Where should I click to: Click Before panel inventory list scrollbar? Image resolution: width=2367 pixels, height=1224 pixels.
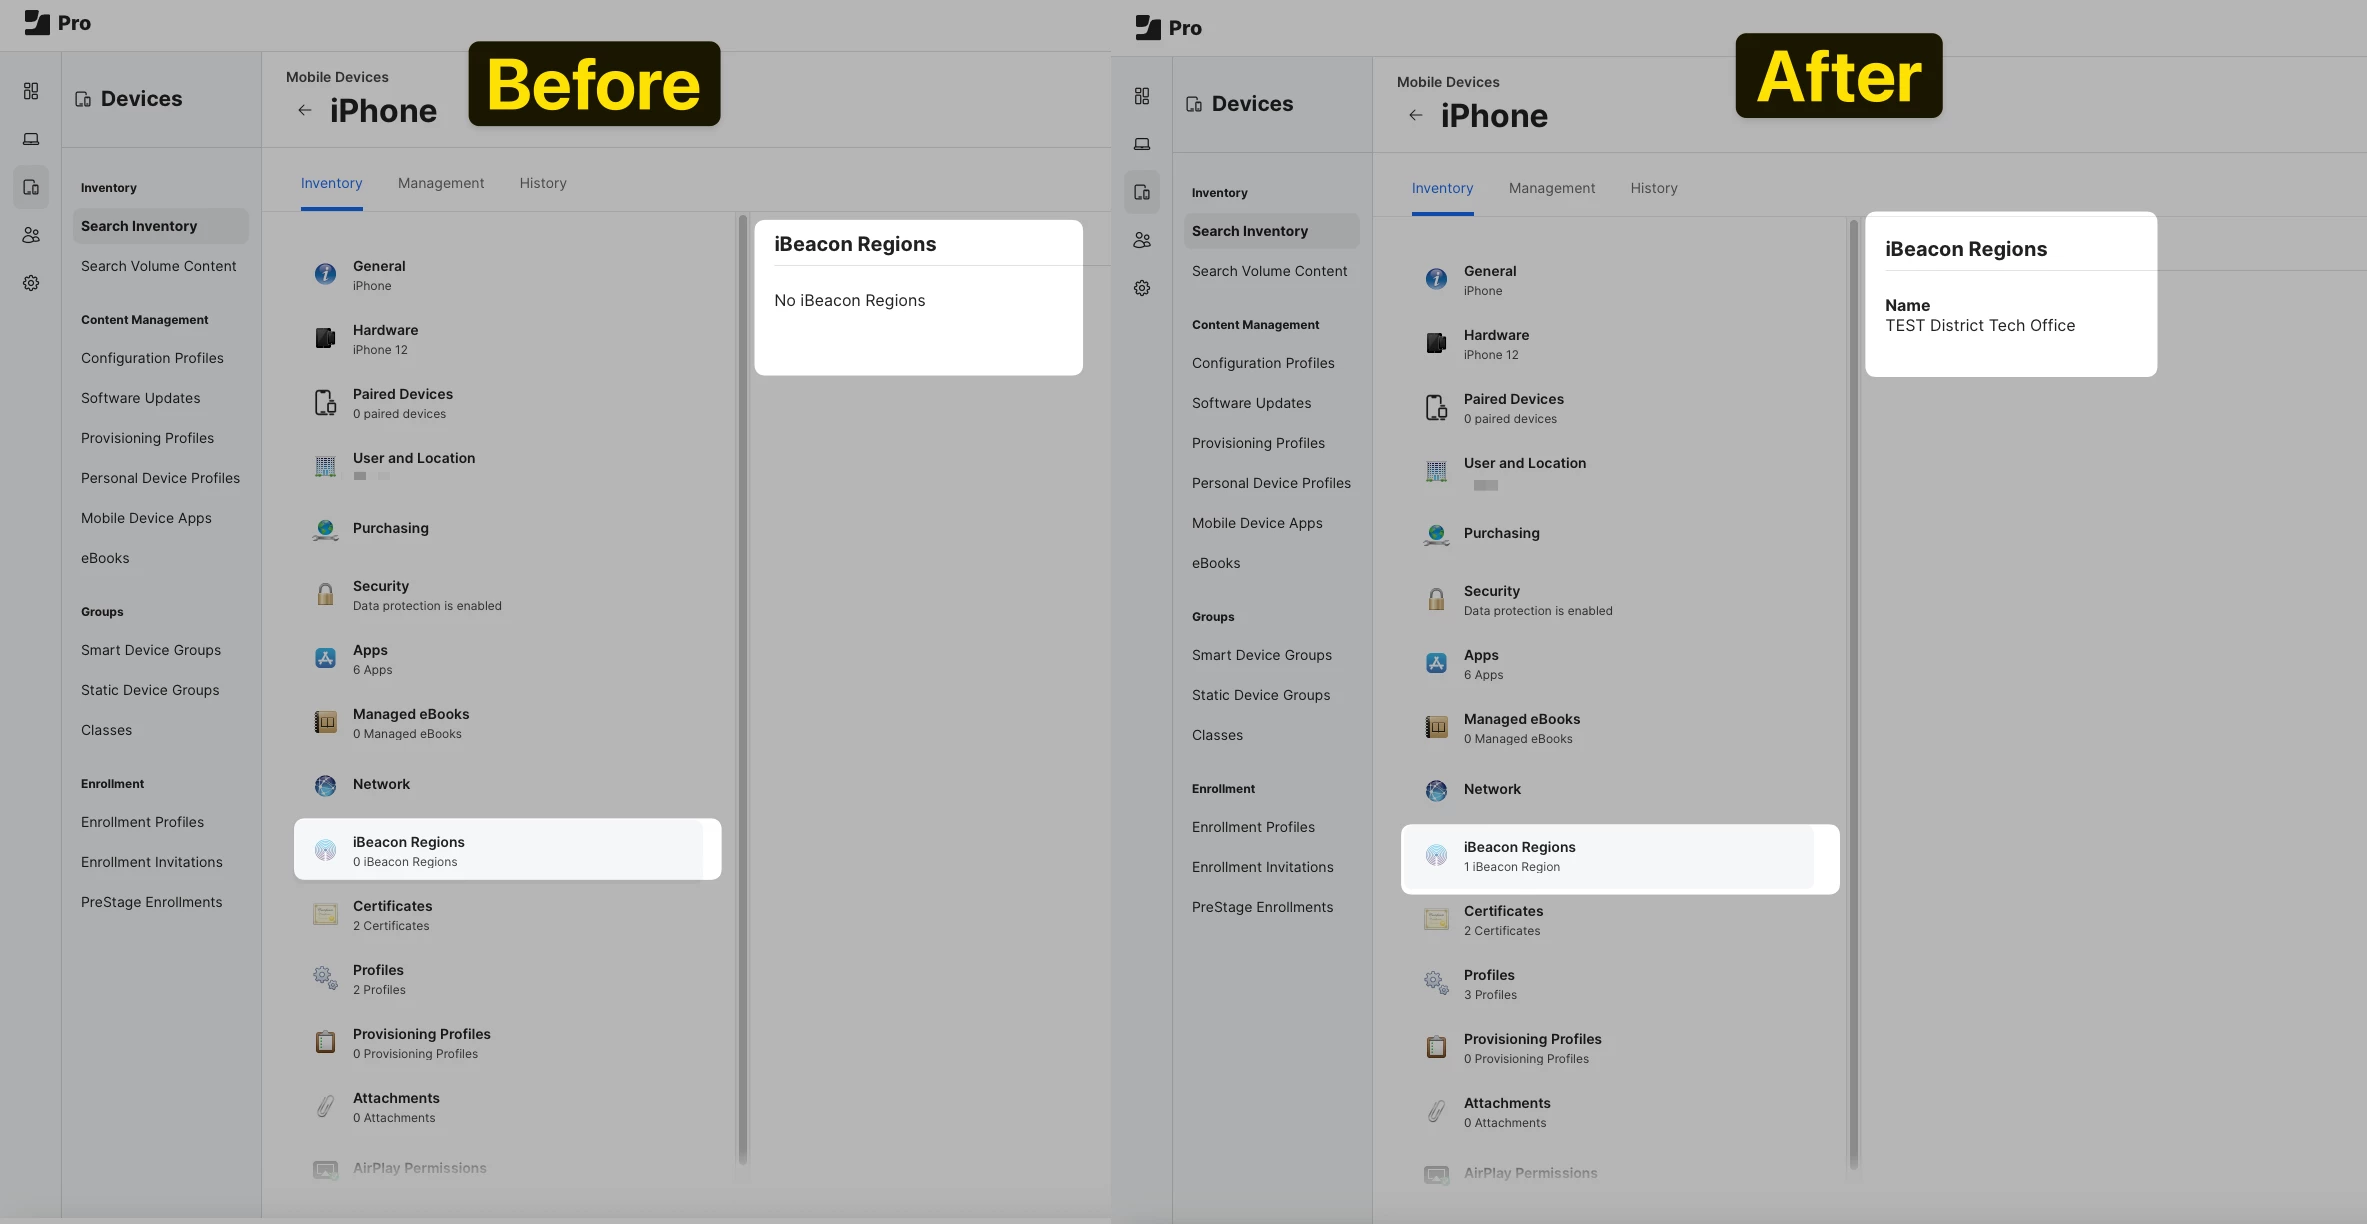(742, 690)
